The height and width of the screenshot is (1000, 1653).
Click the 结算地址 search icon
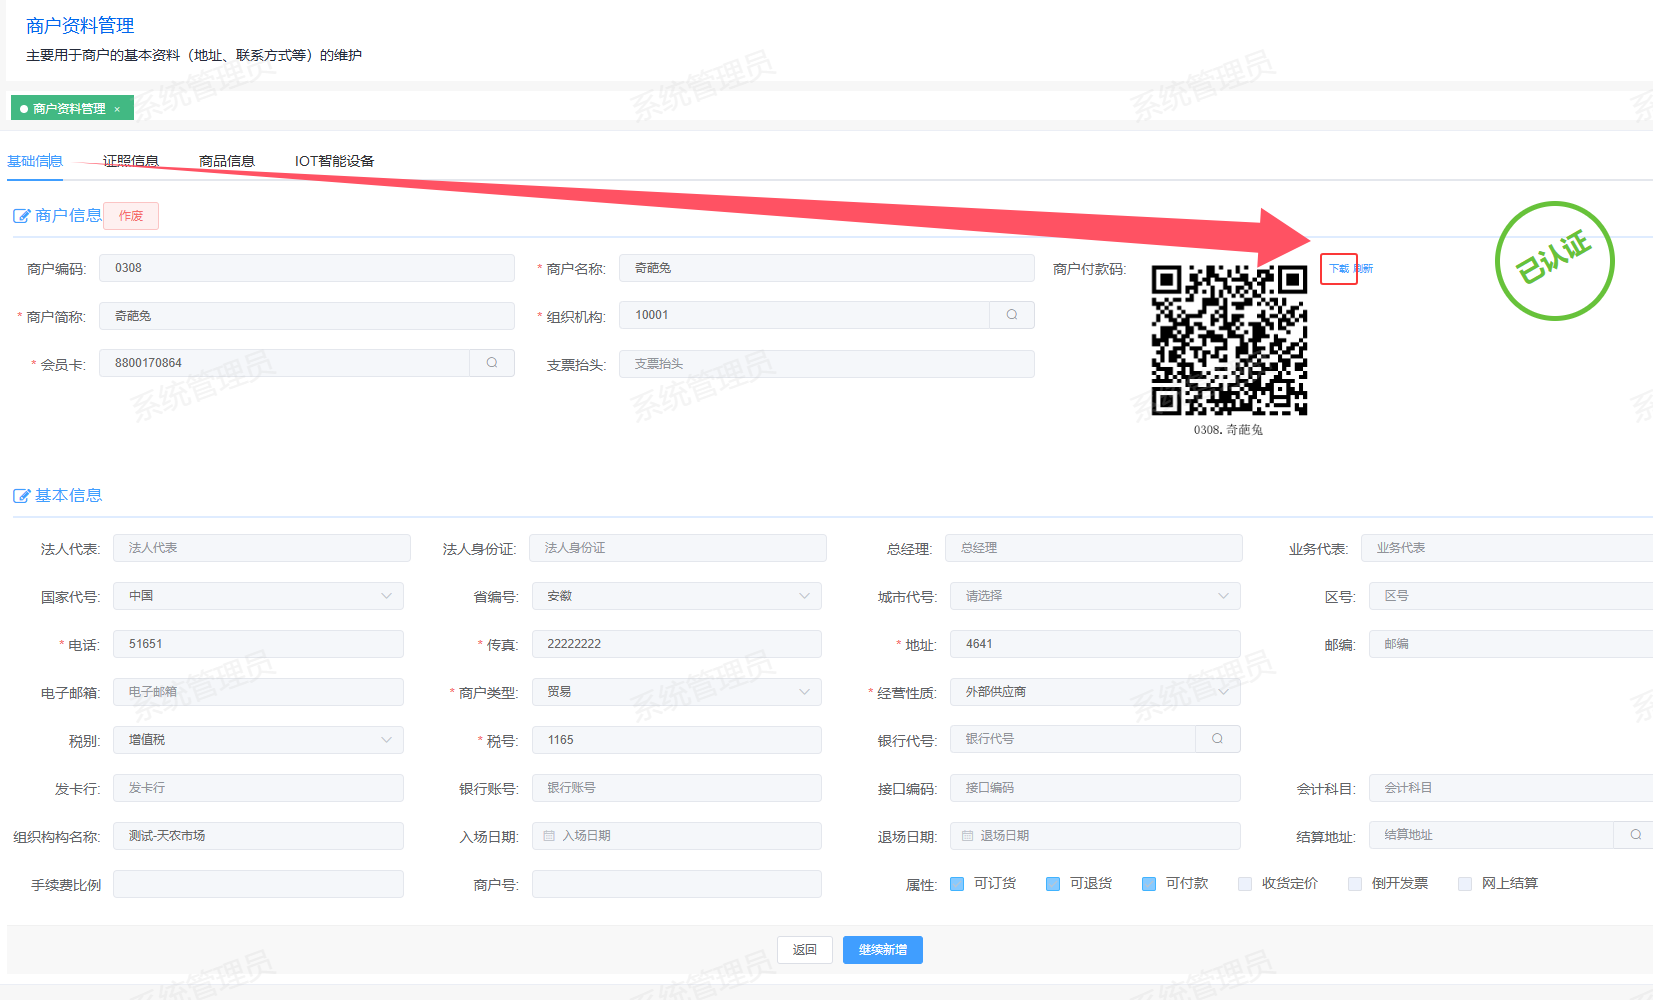(1636, 835)
